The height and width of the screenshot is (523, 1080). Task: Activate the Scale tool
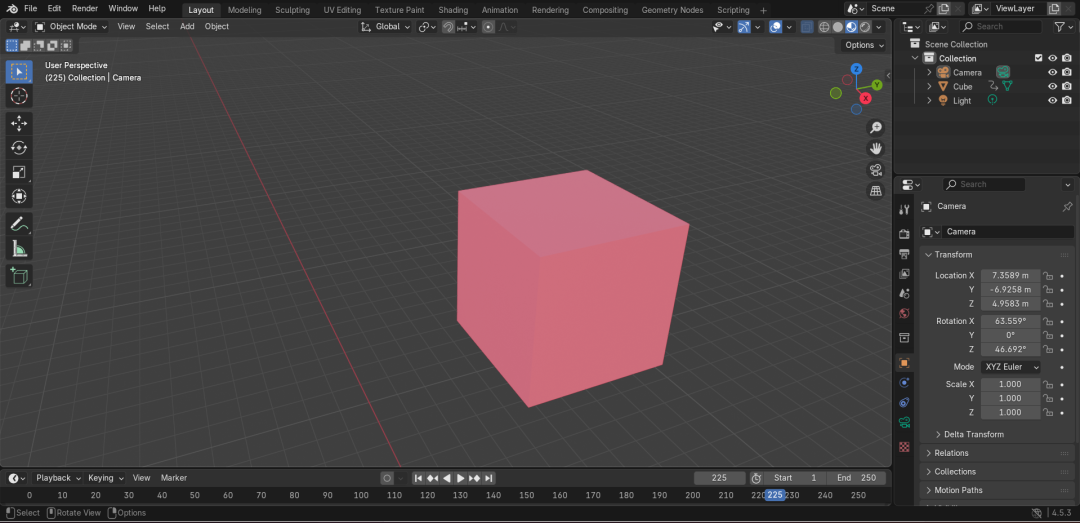click(x=19, y=172)
